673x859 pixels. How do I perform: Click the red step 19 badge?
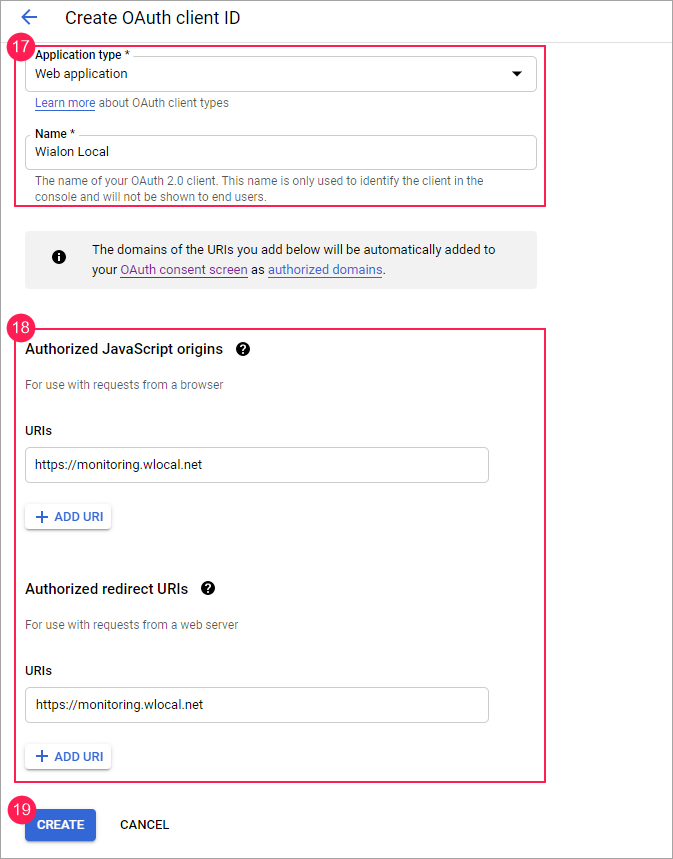pyautogui.click(x=21, y=807)
